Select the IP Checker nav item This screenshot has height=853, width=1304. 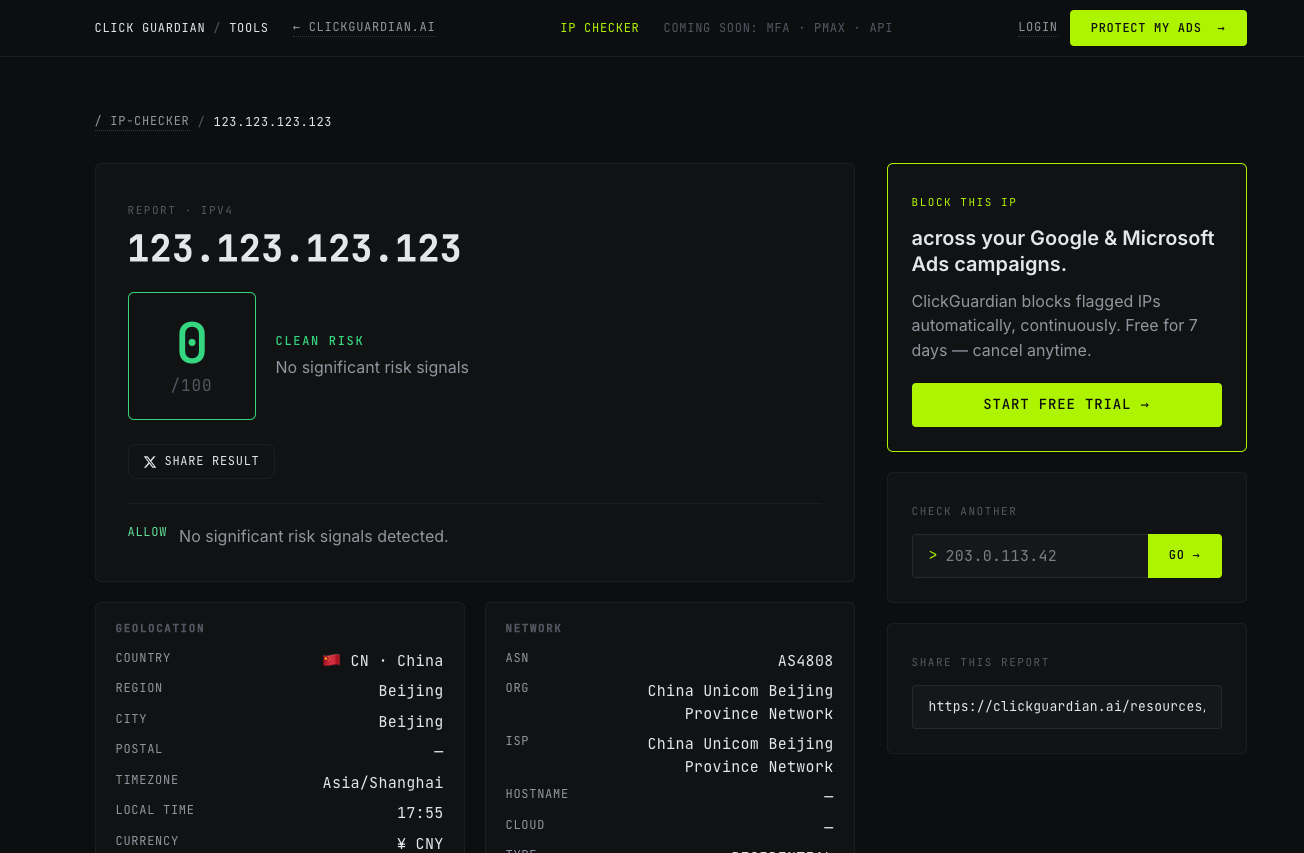(x=600, y=28)
